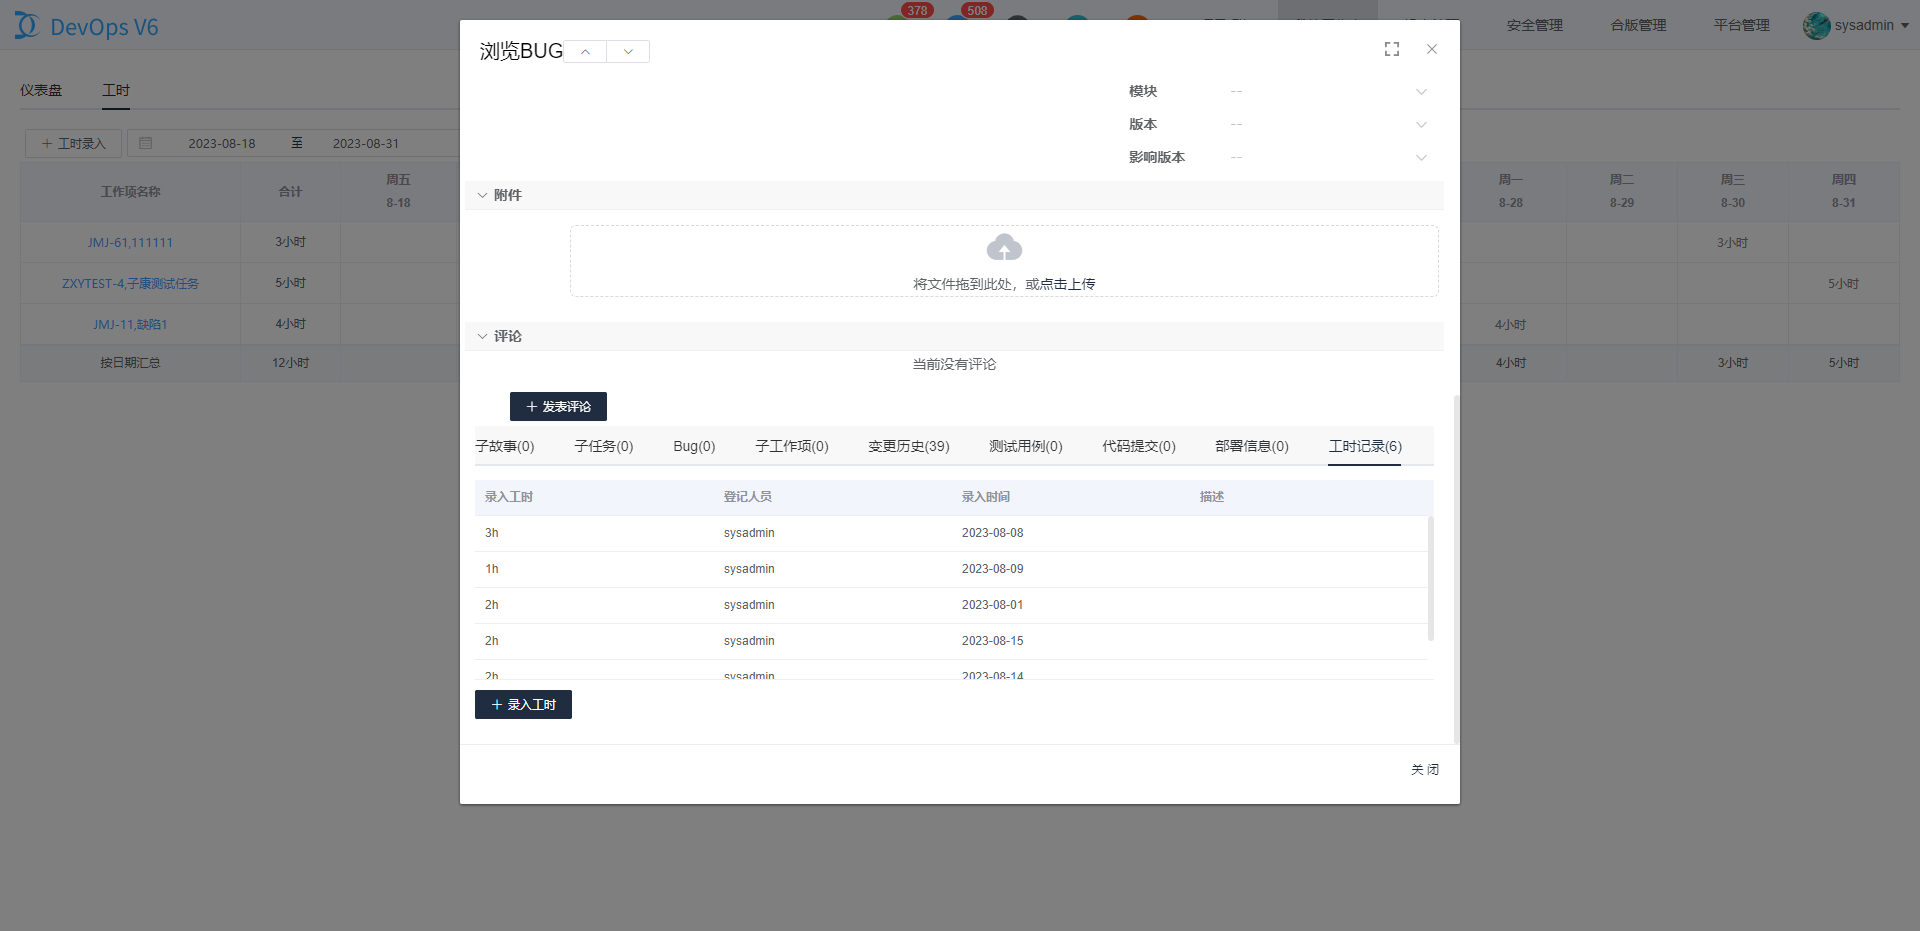Viewport: 1920px width, 931px height.
Task: Switch to the 变更历史(39) tab
Action: pos(908,446)
